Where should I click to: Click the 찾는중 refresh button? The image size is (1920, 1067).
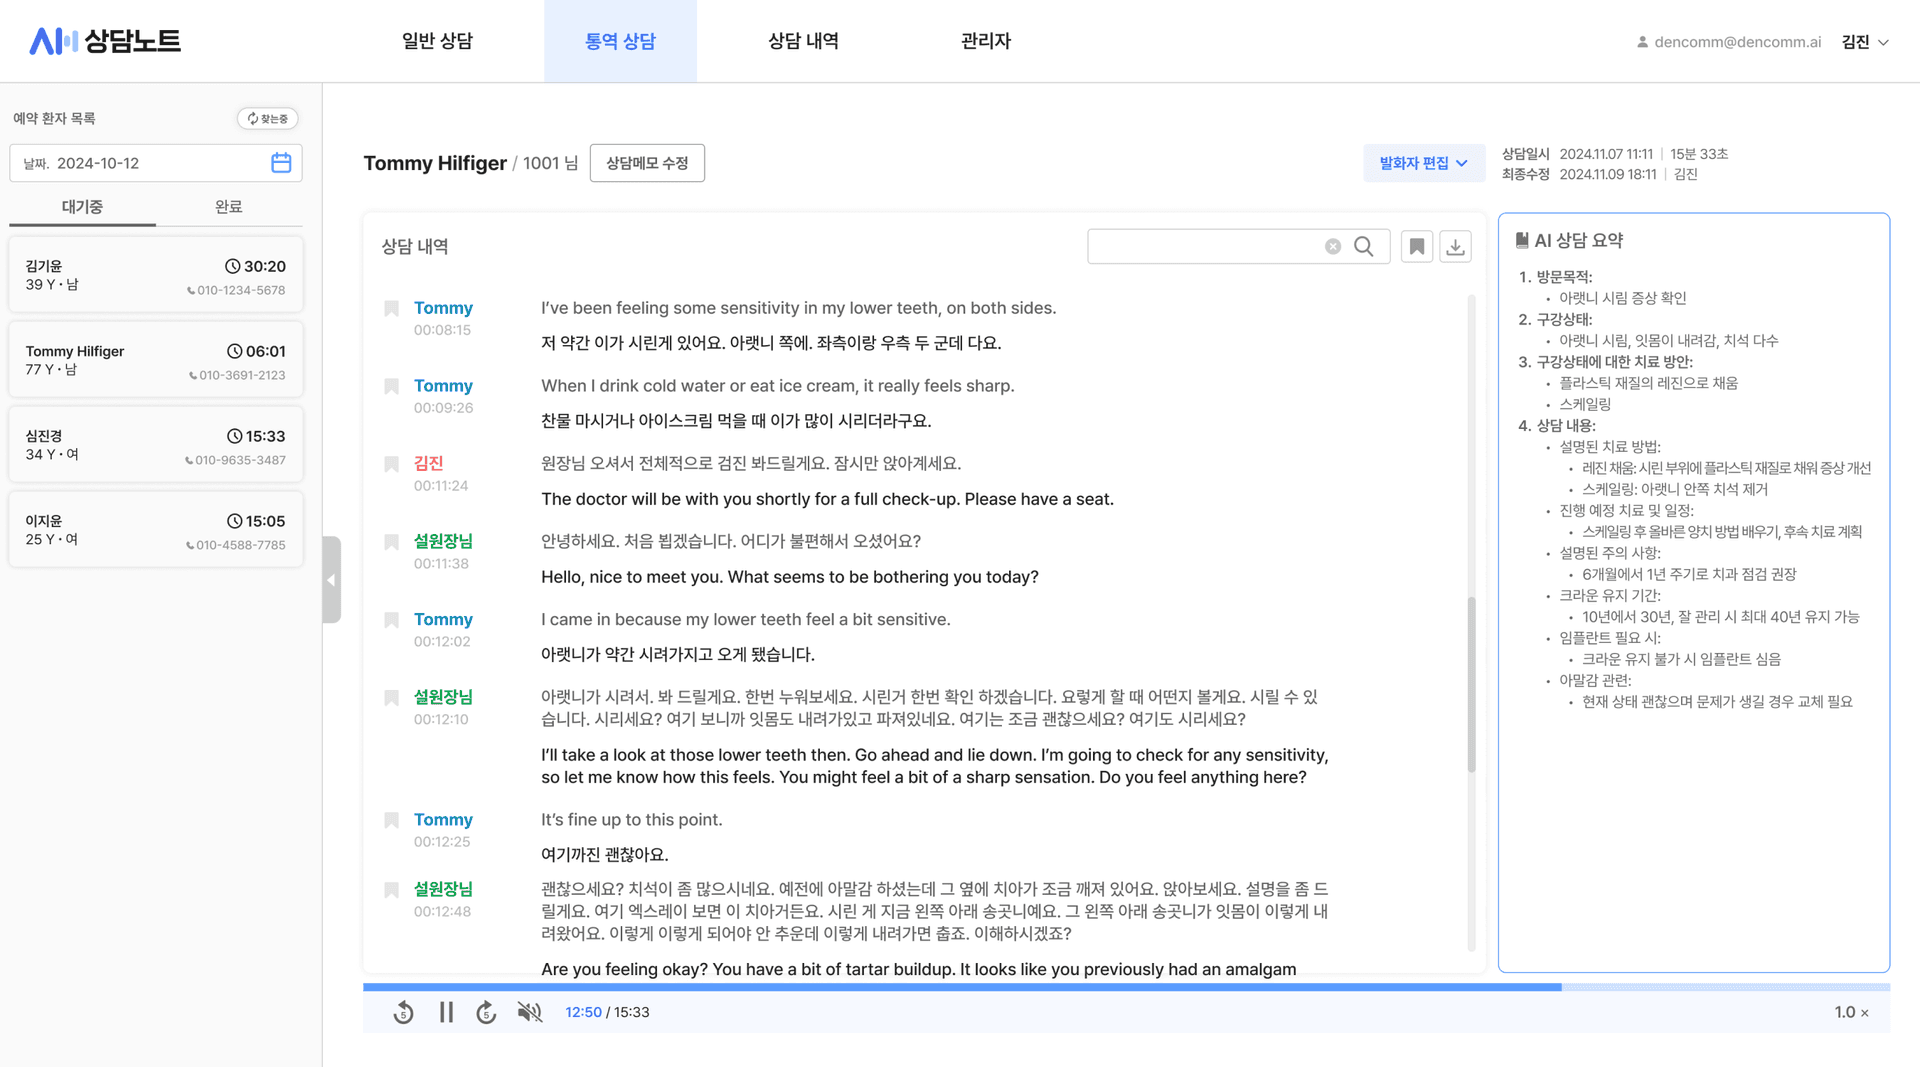(x=267, y=119)
